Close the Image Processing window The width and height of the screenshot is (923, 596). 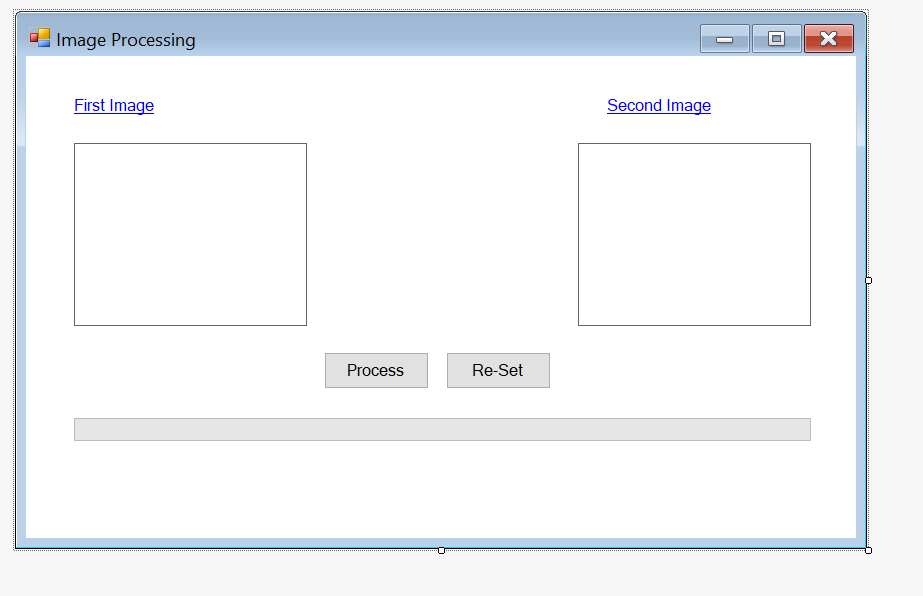[x=828, y=38]
